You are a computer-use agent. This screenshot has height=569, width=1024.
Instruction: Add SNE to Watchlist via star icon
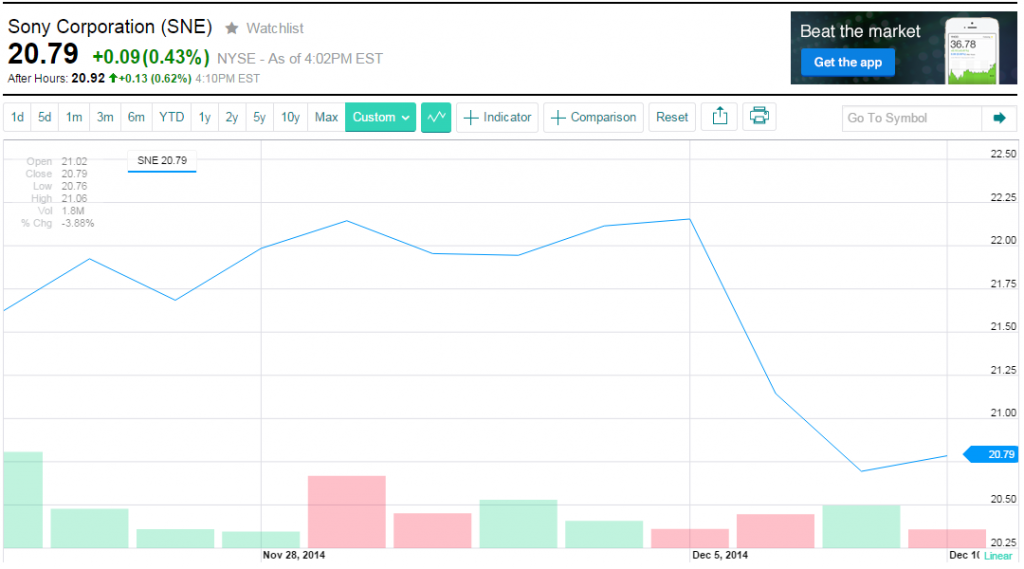click(x=231, y=28)
